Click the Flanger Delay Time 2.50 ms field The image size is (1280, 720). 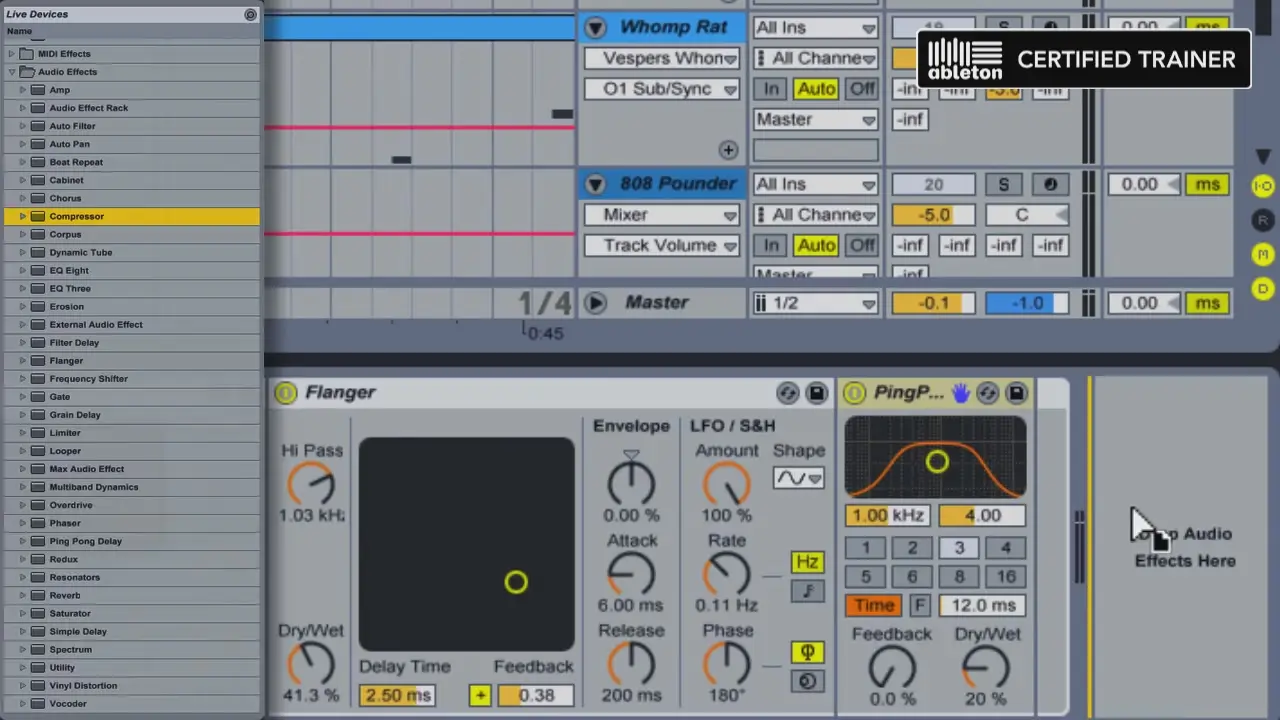click(397, 695)
